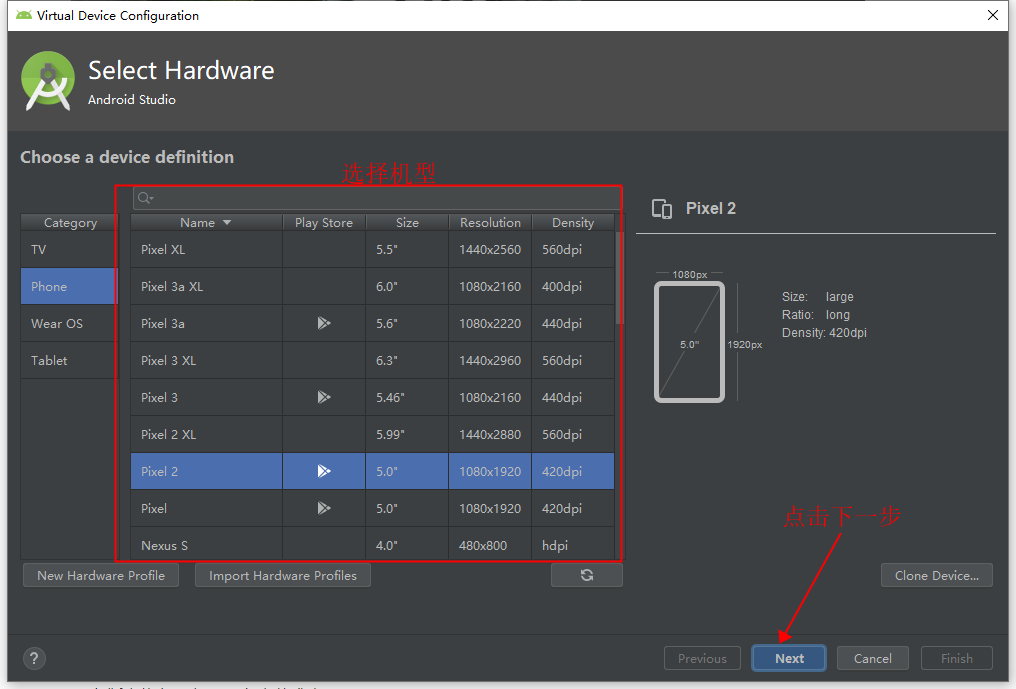
Task: Close the Virtual Device Configuration window
Action: (x=993, y=15)
